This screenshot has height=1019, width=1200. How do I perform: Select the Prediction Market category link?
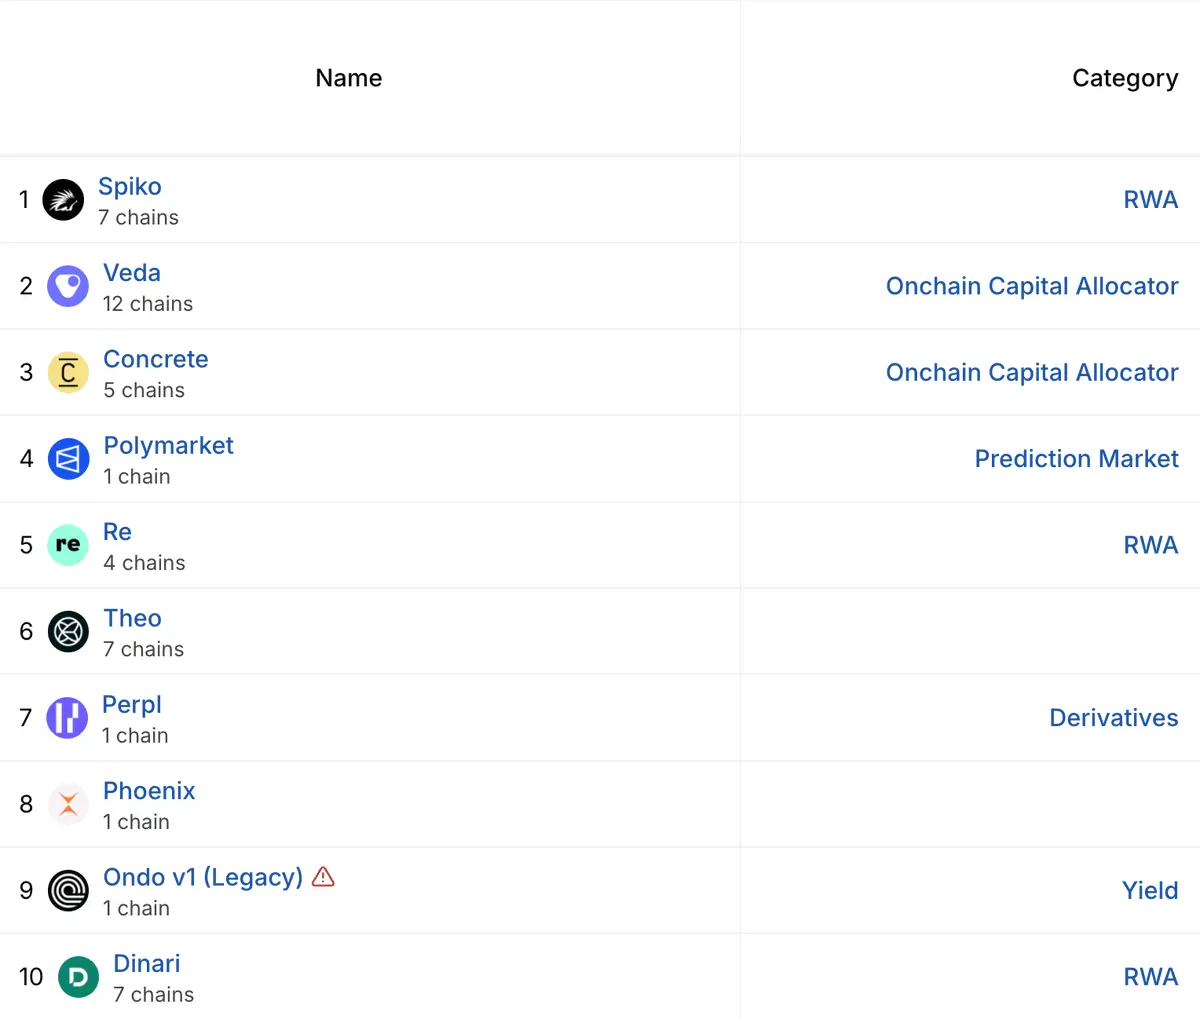(x=1077, y=459)
